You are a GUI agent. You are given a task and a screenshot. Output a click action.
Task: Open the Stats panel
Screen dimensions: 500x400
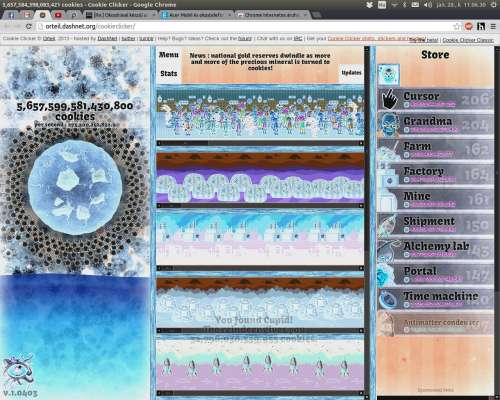click(168, 73)
